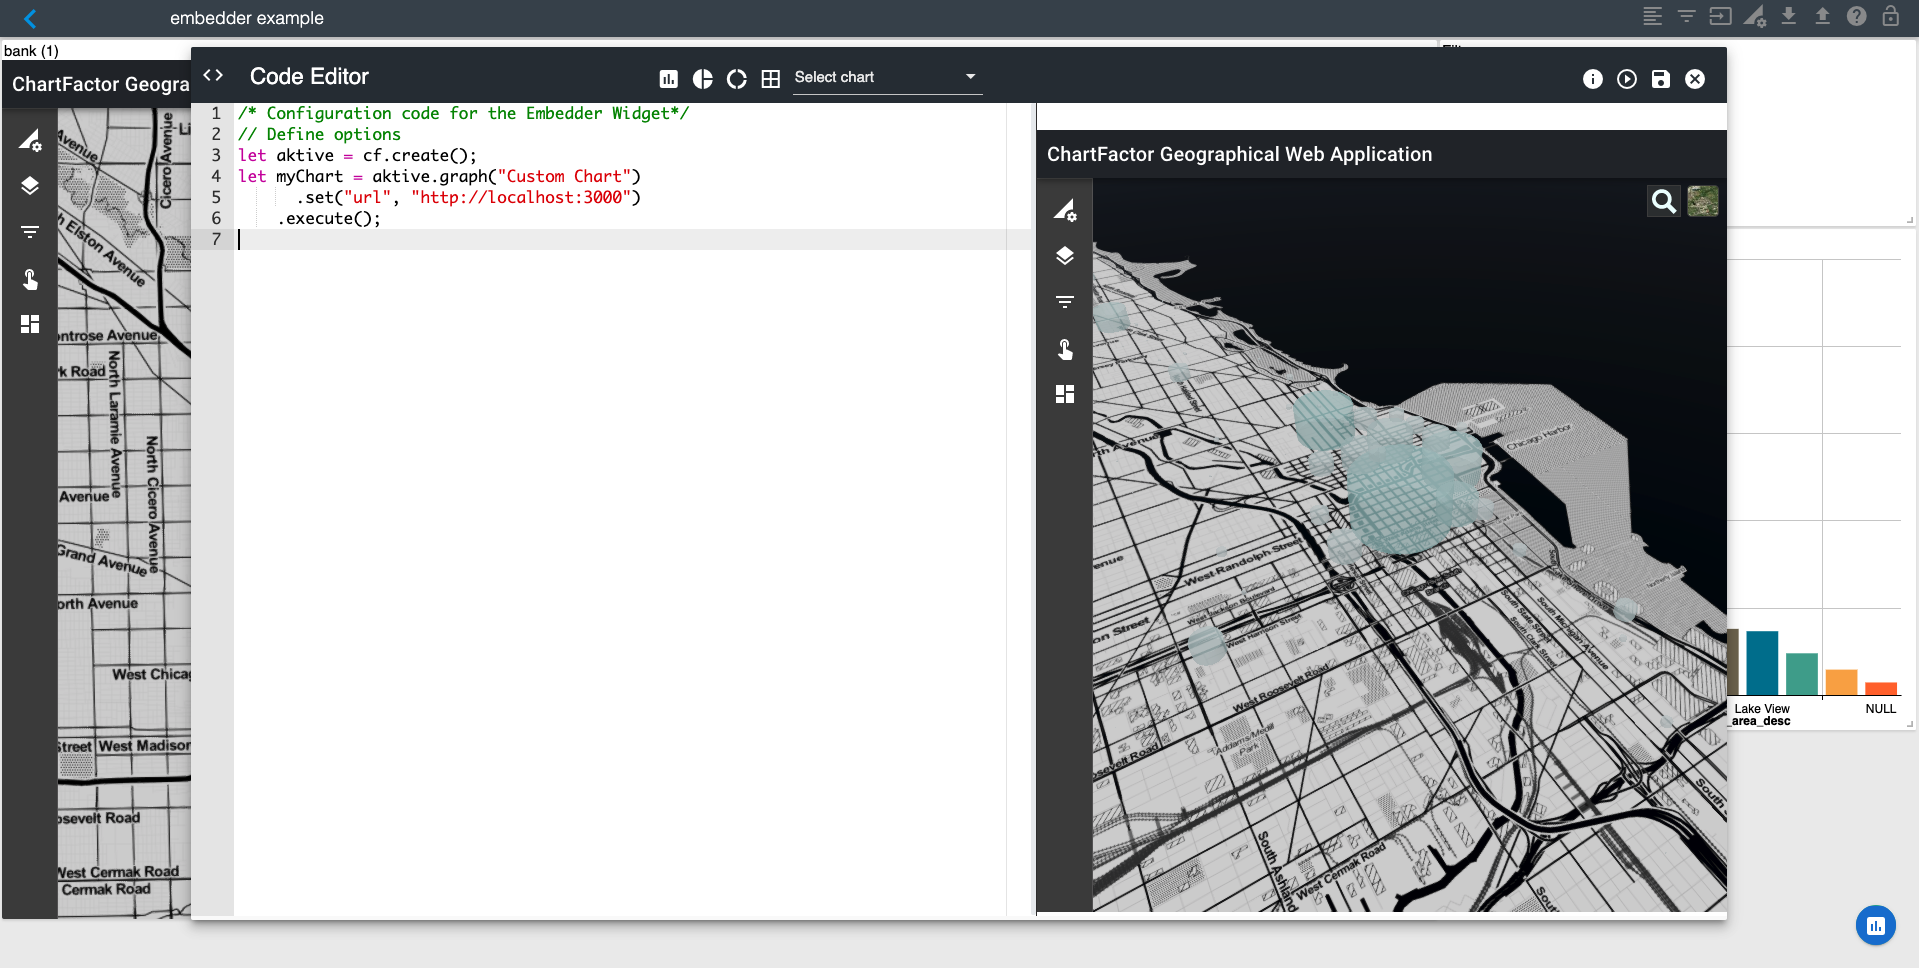Viewport: 1919px width, 968px height.
Task: Open the info icon in Code Editor
Action: 1593,79
